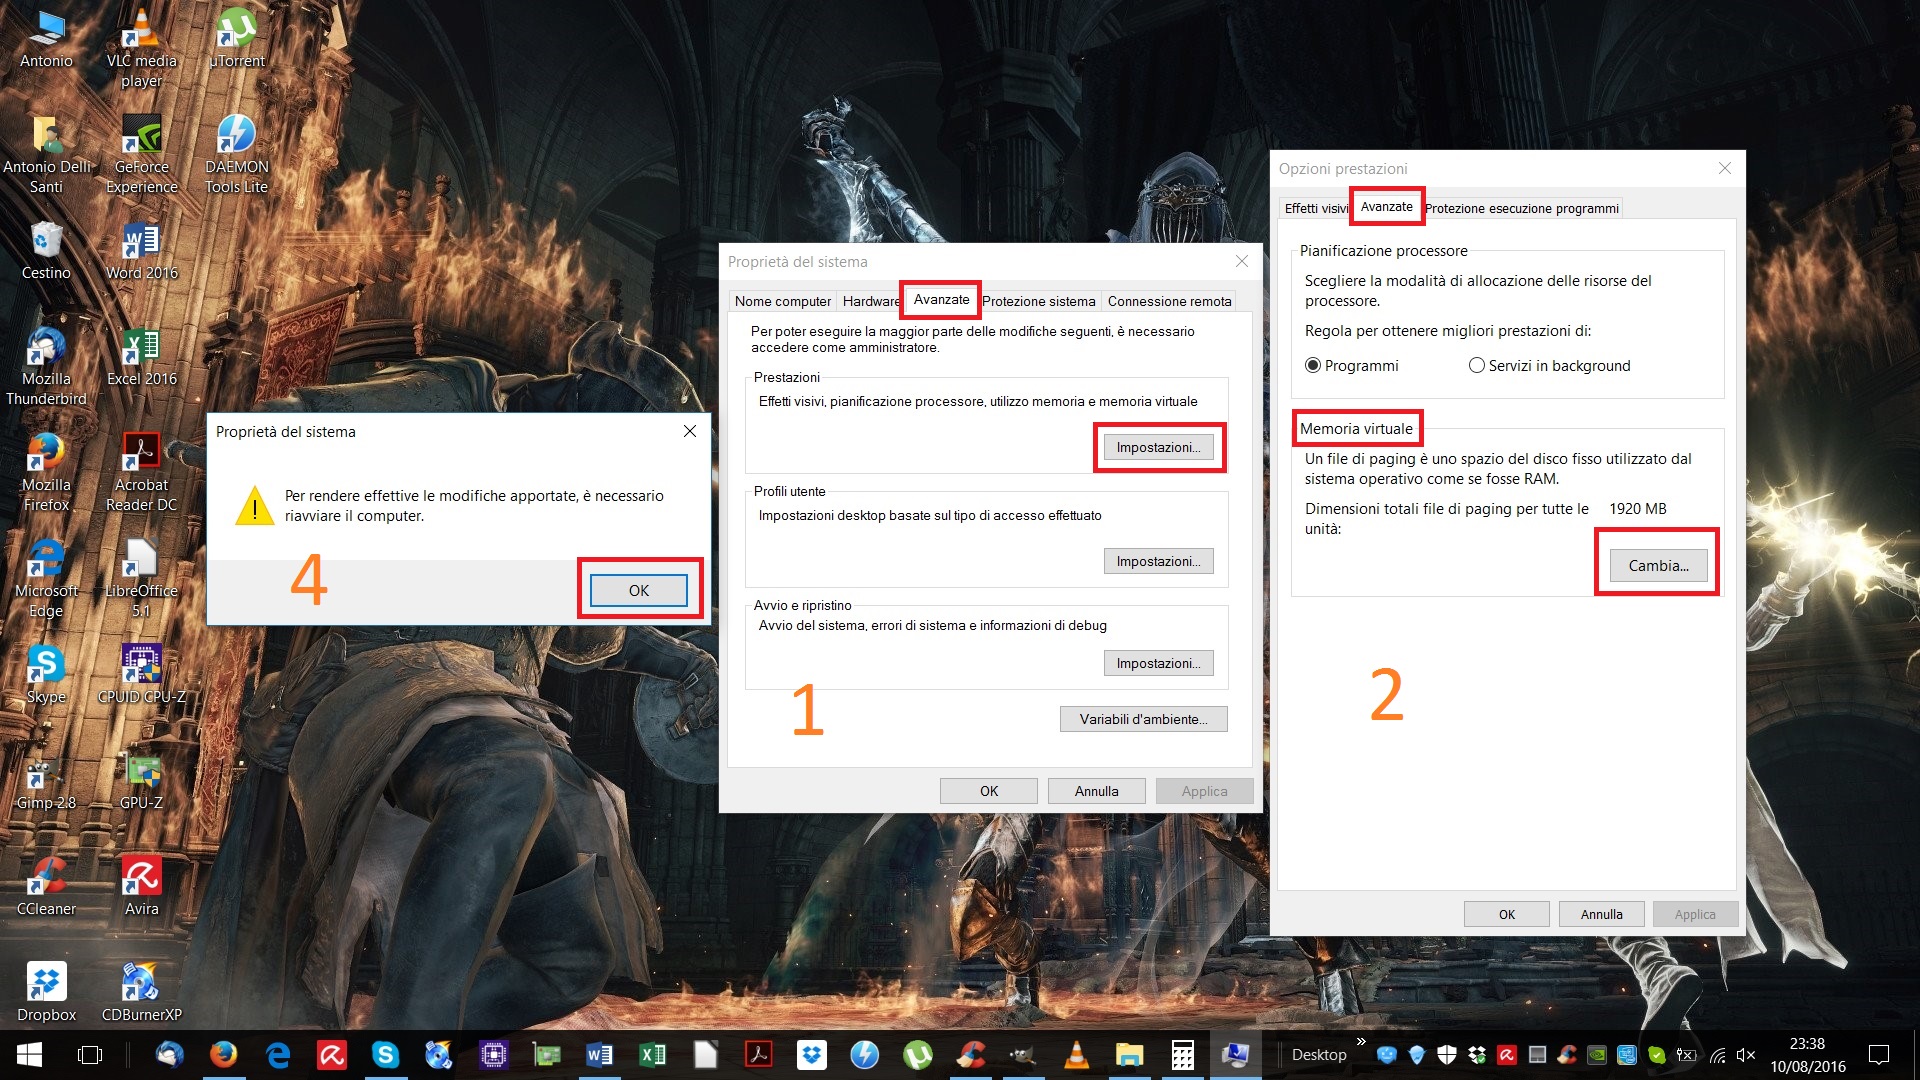Confirm restart notice with OK button
The image size is (1920, 1080).
tap(638, 590)
